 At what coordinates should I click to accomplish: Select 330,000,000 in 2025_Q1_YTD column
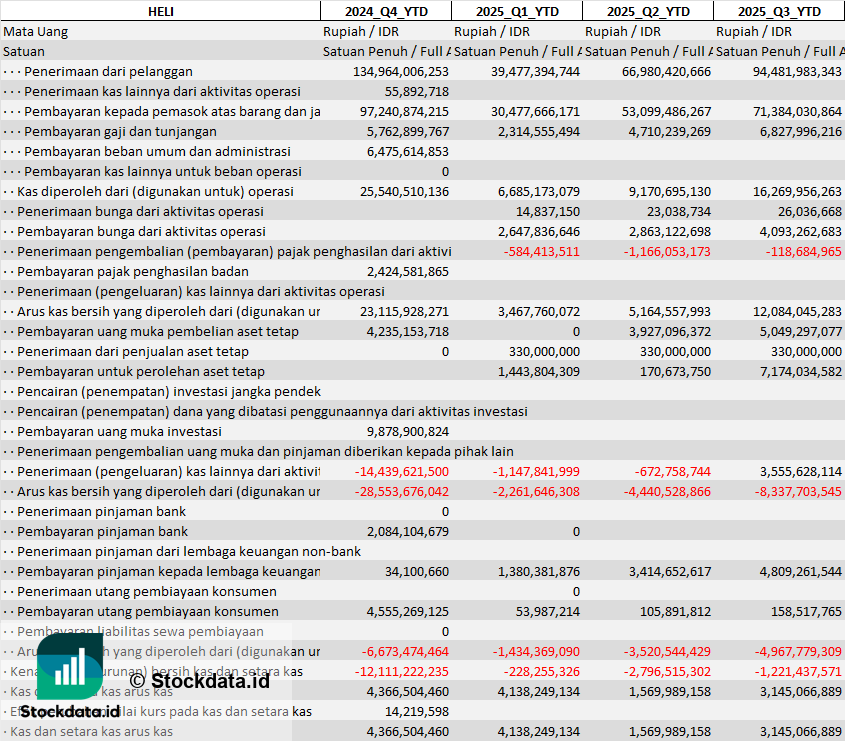544,351
